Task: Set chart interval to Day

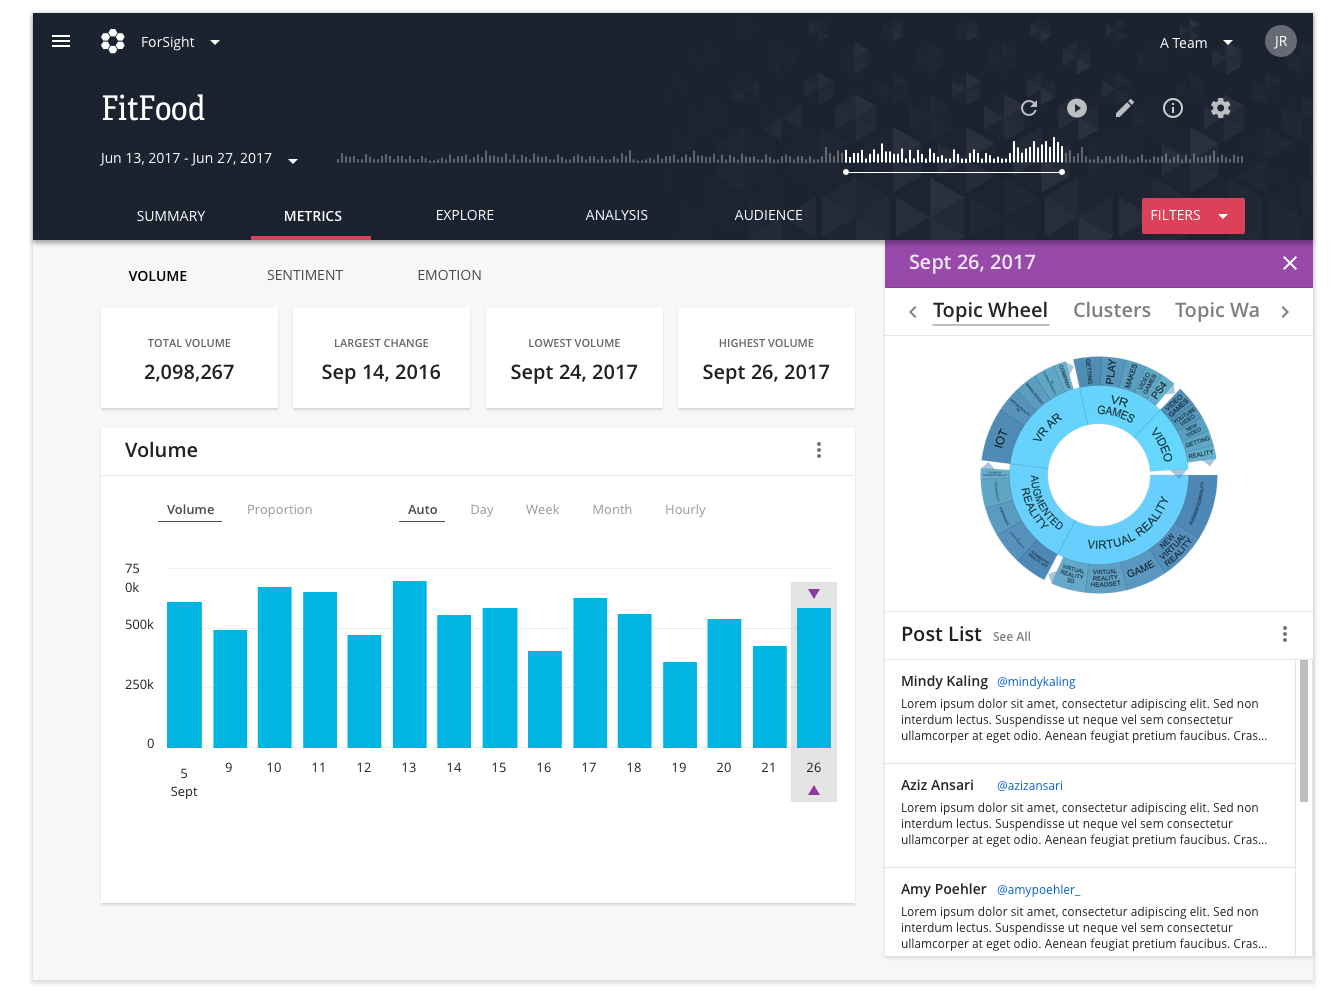Action: 482,510
